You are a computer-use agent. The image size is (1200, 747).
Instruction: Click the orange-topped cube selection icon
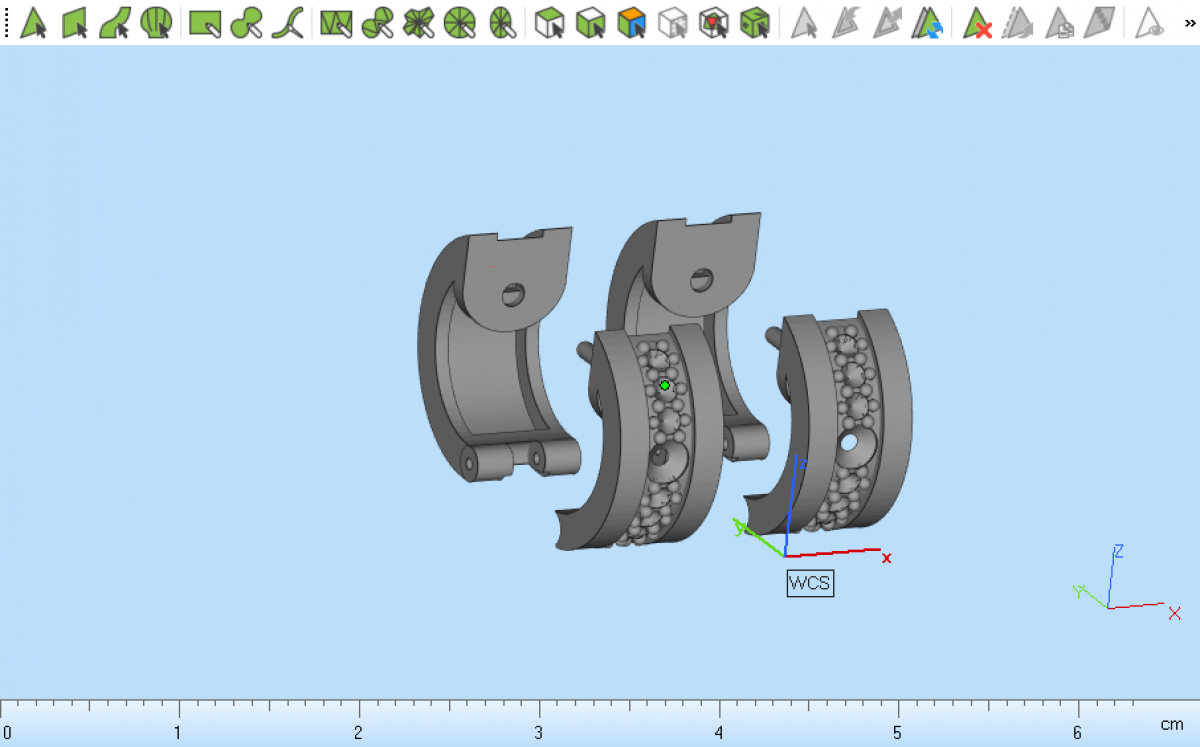pos(631,22)
